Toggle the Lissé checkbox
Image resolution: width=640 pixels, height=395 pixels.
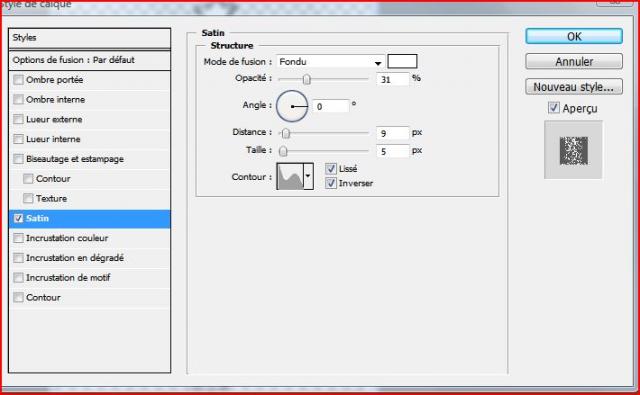331,169
